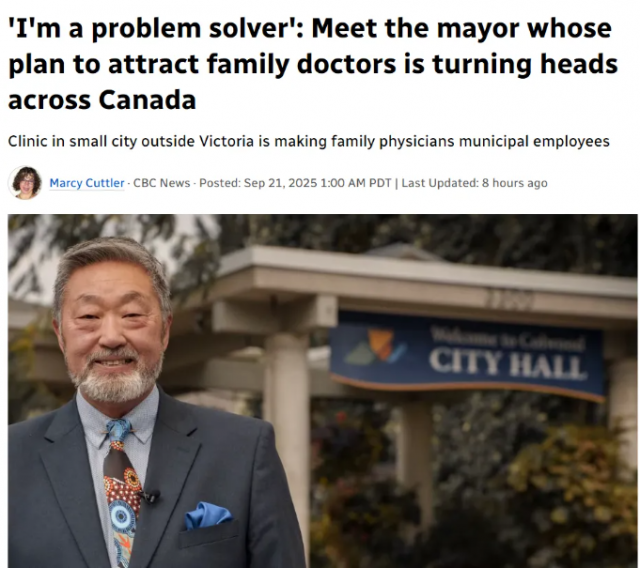Click the author's round avatar photo
The width and height of the screenshot is (640, 568).
(25, 183)
